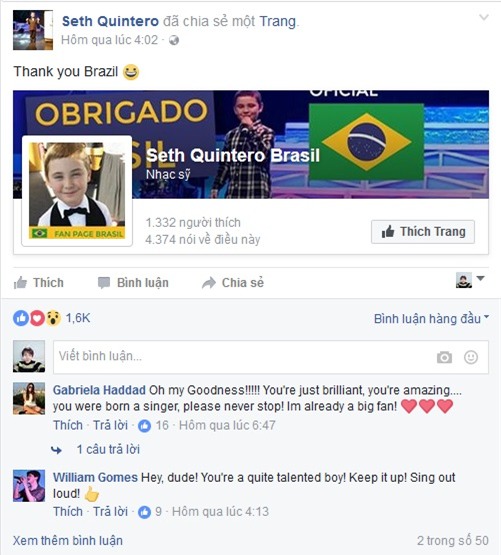Viewport: 501px width, 555px height.
Task: Toggle Thích under William Gomes's comment
Action: (68, 511)
